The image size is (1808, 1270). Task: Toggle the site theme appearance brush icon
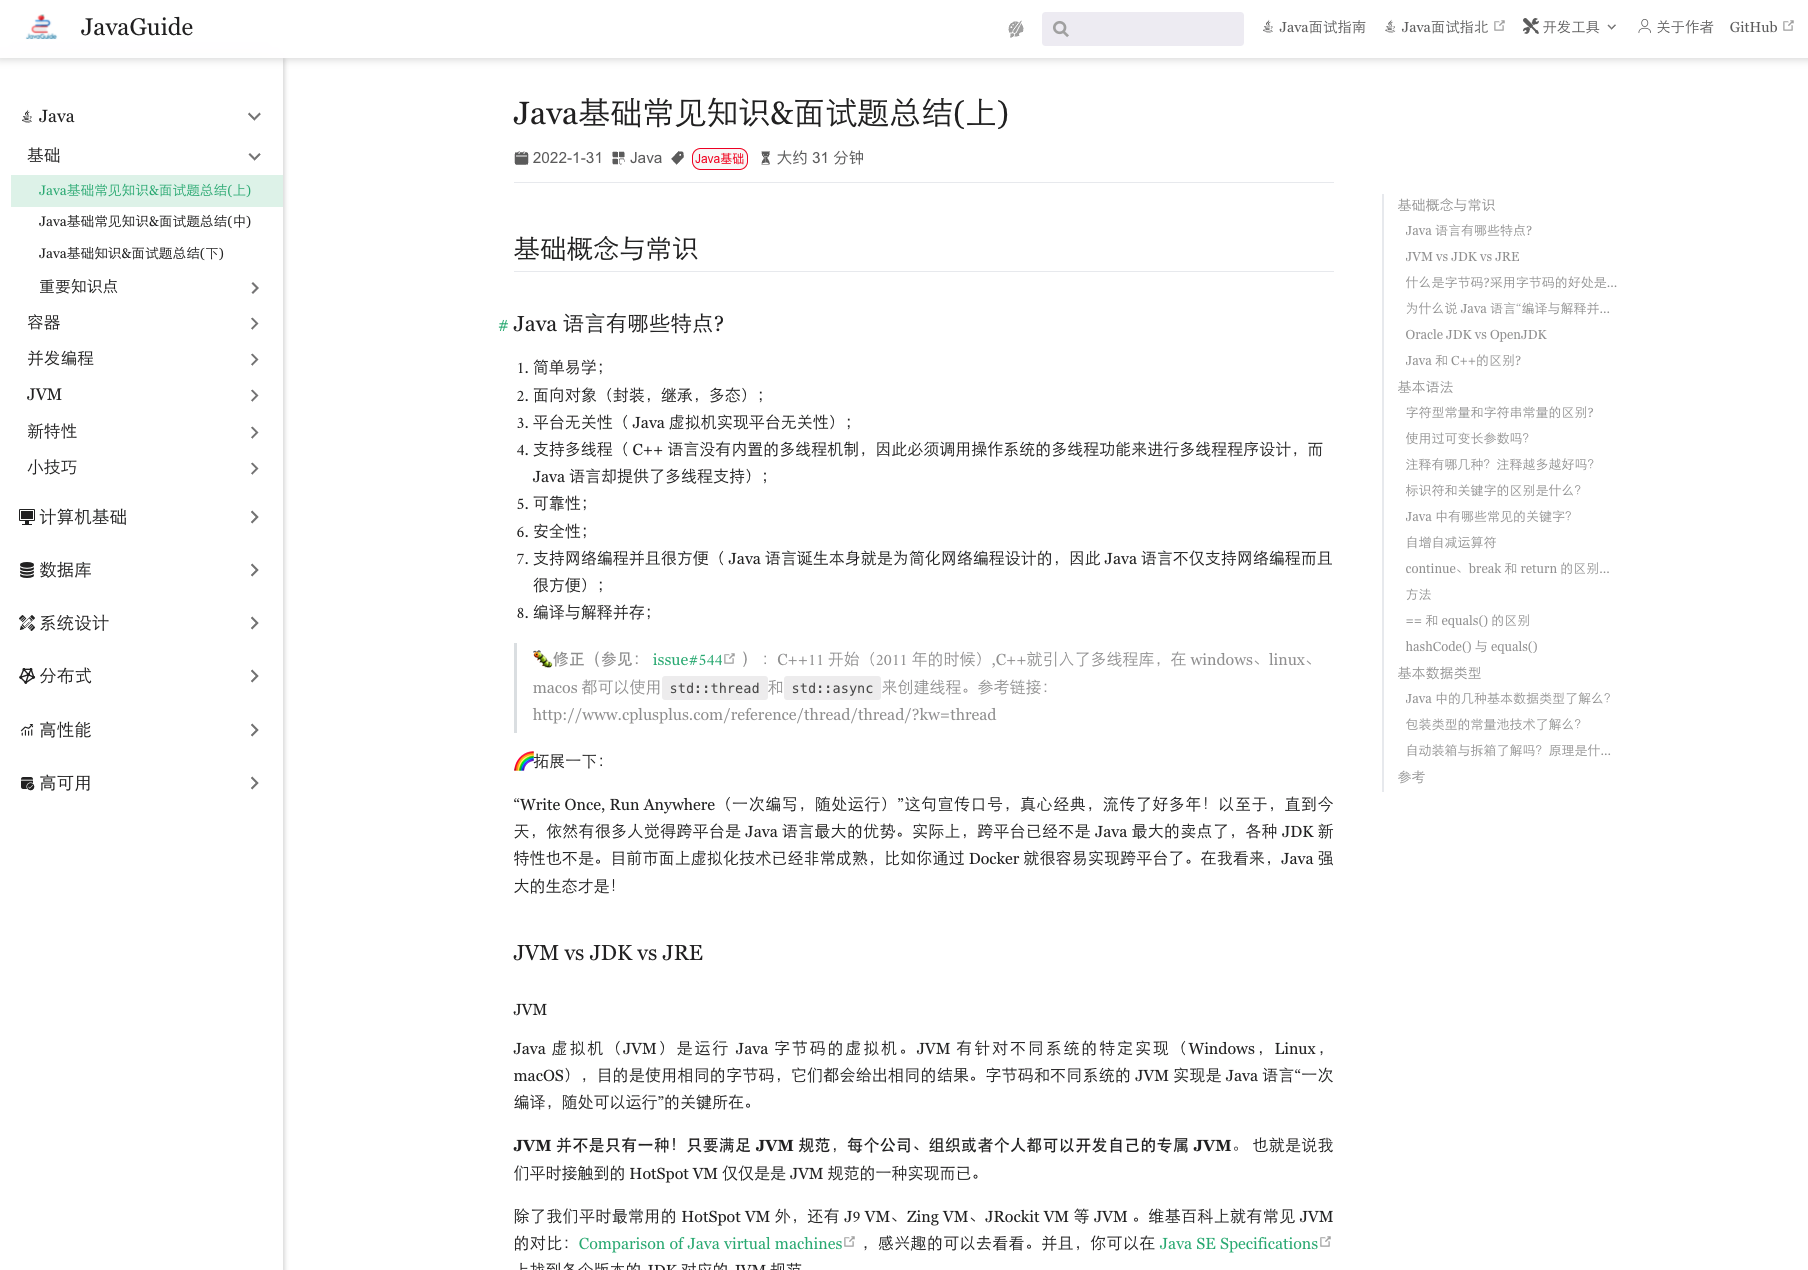pyautogui.click(x=1015, y=28)
